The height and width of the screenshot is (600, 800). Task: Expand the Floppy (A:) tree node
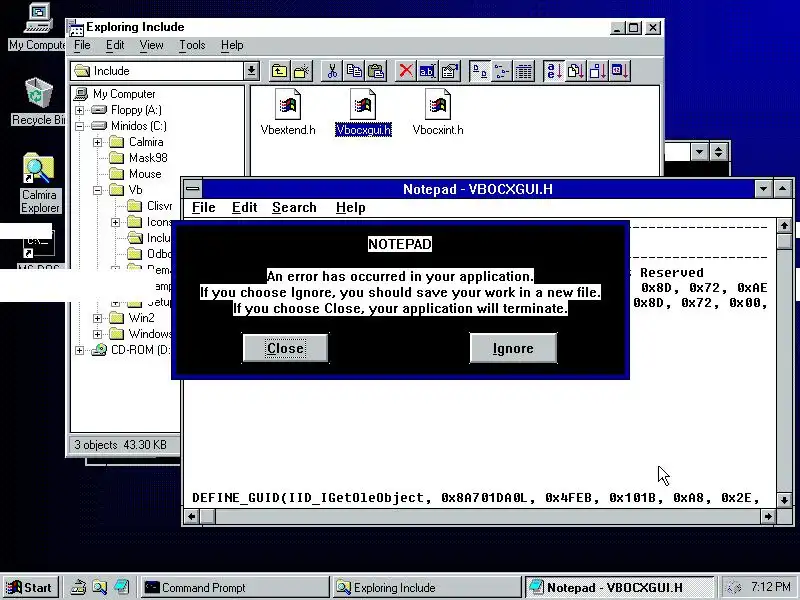80,110
